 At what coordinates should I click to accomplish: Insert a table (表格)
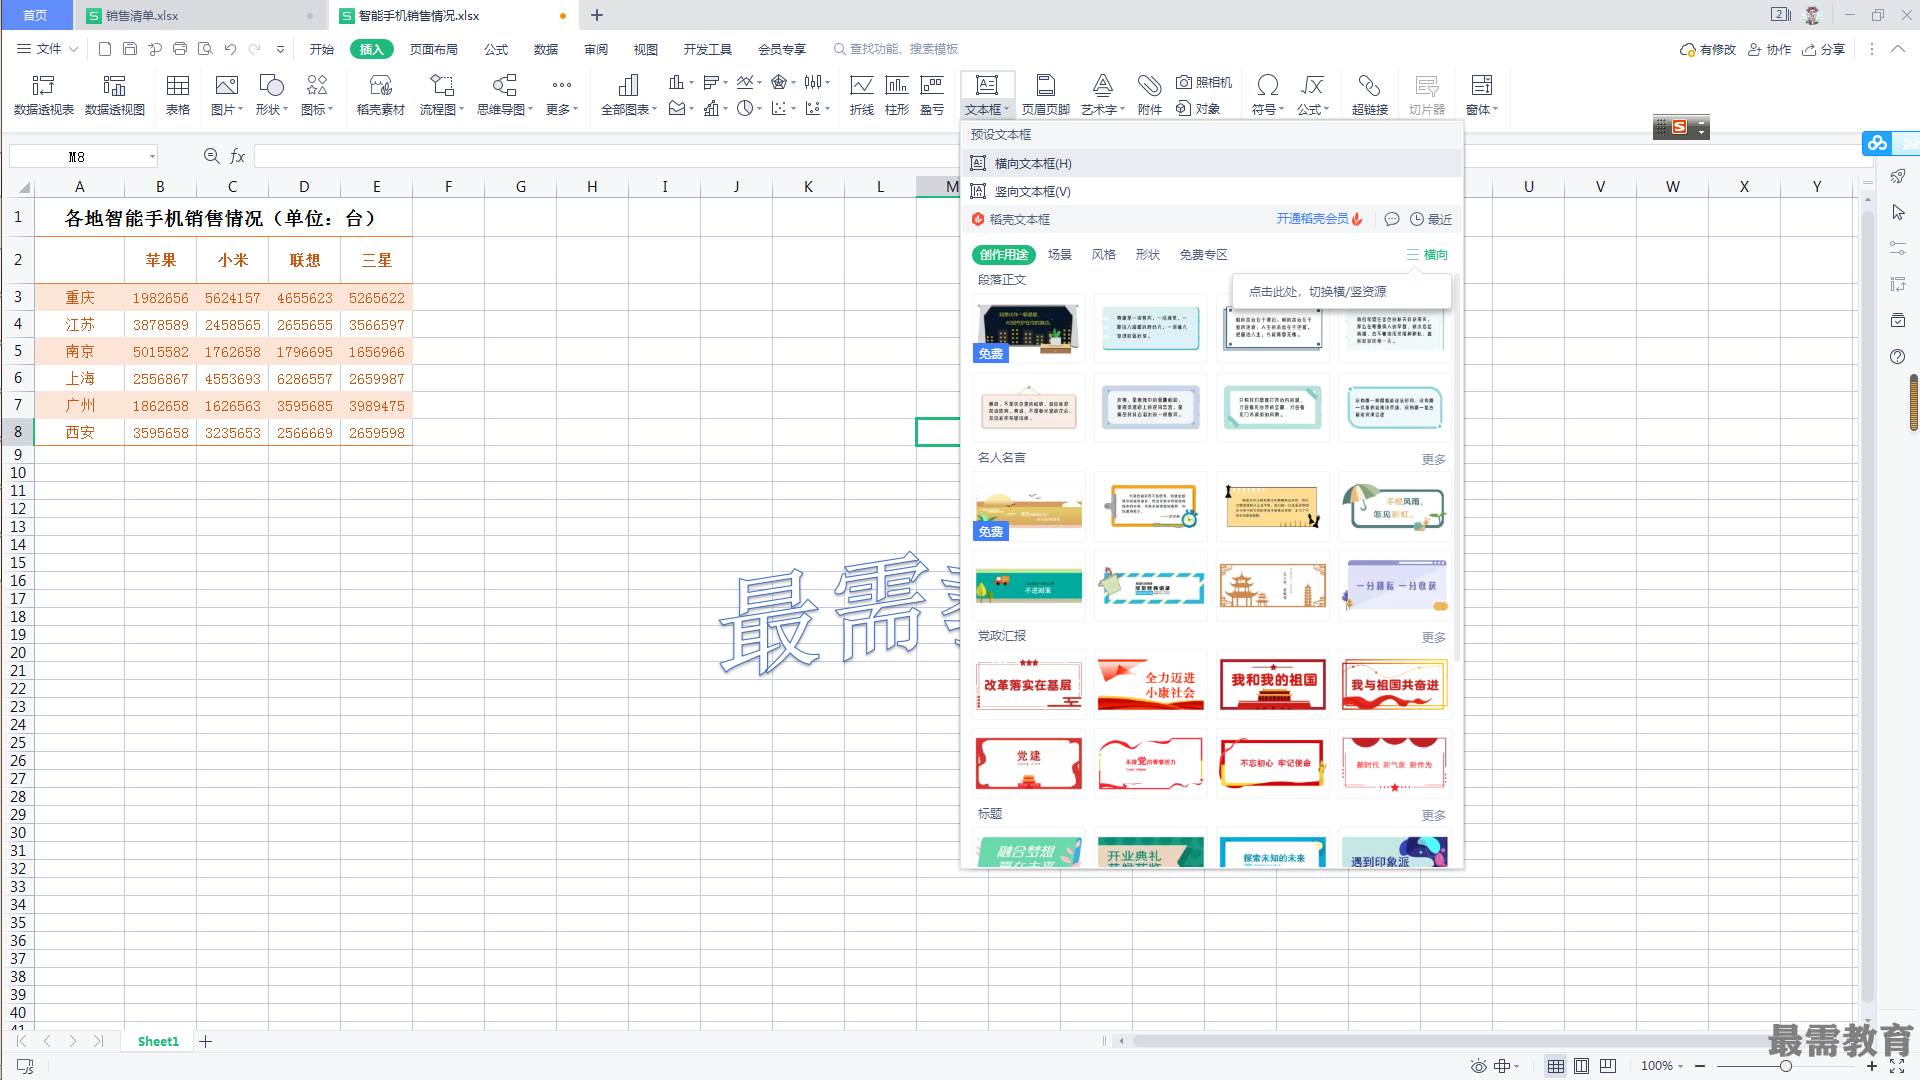[x=178, y=95]
